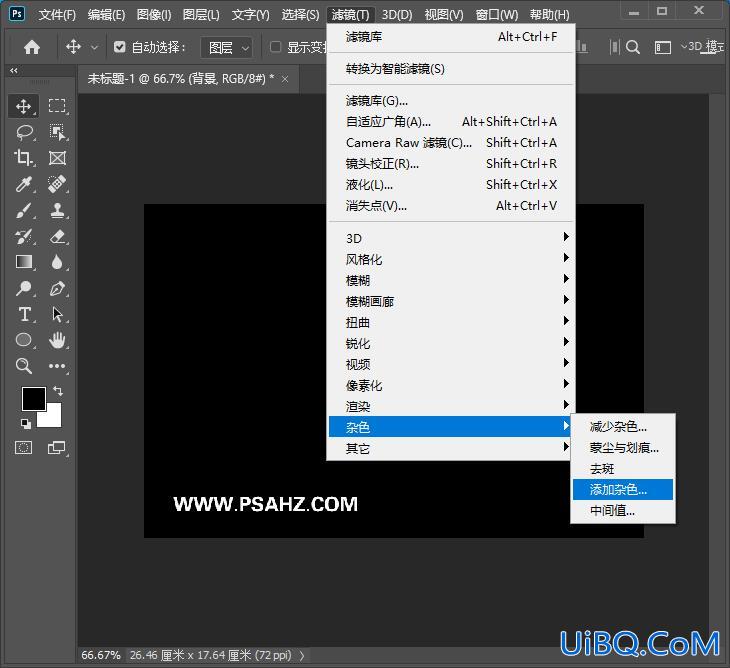The image size is (730, 668).
Task: Click the Home icon in options bar
Action: [x=32, y=47]
